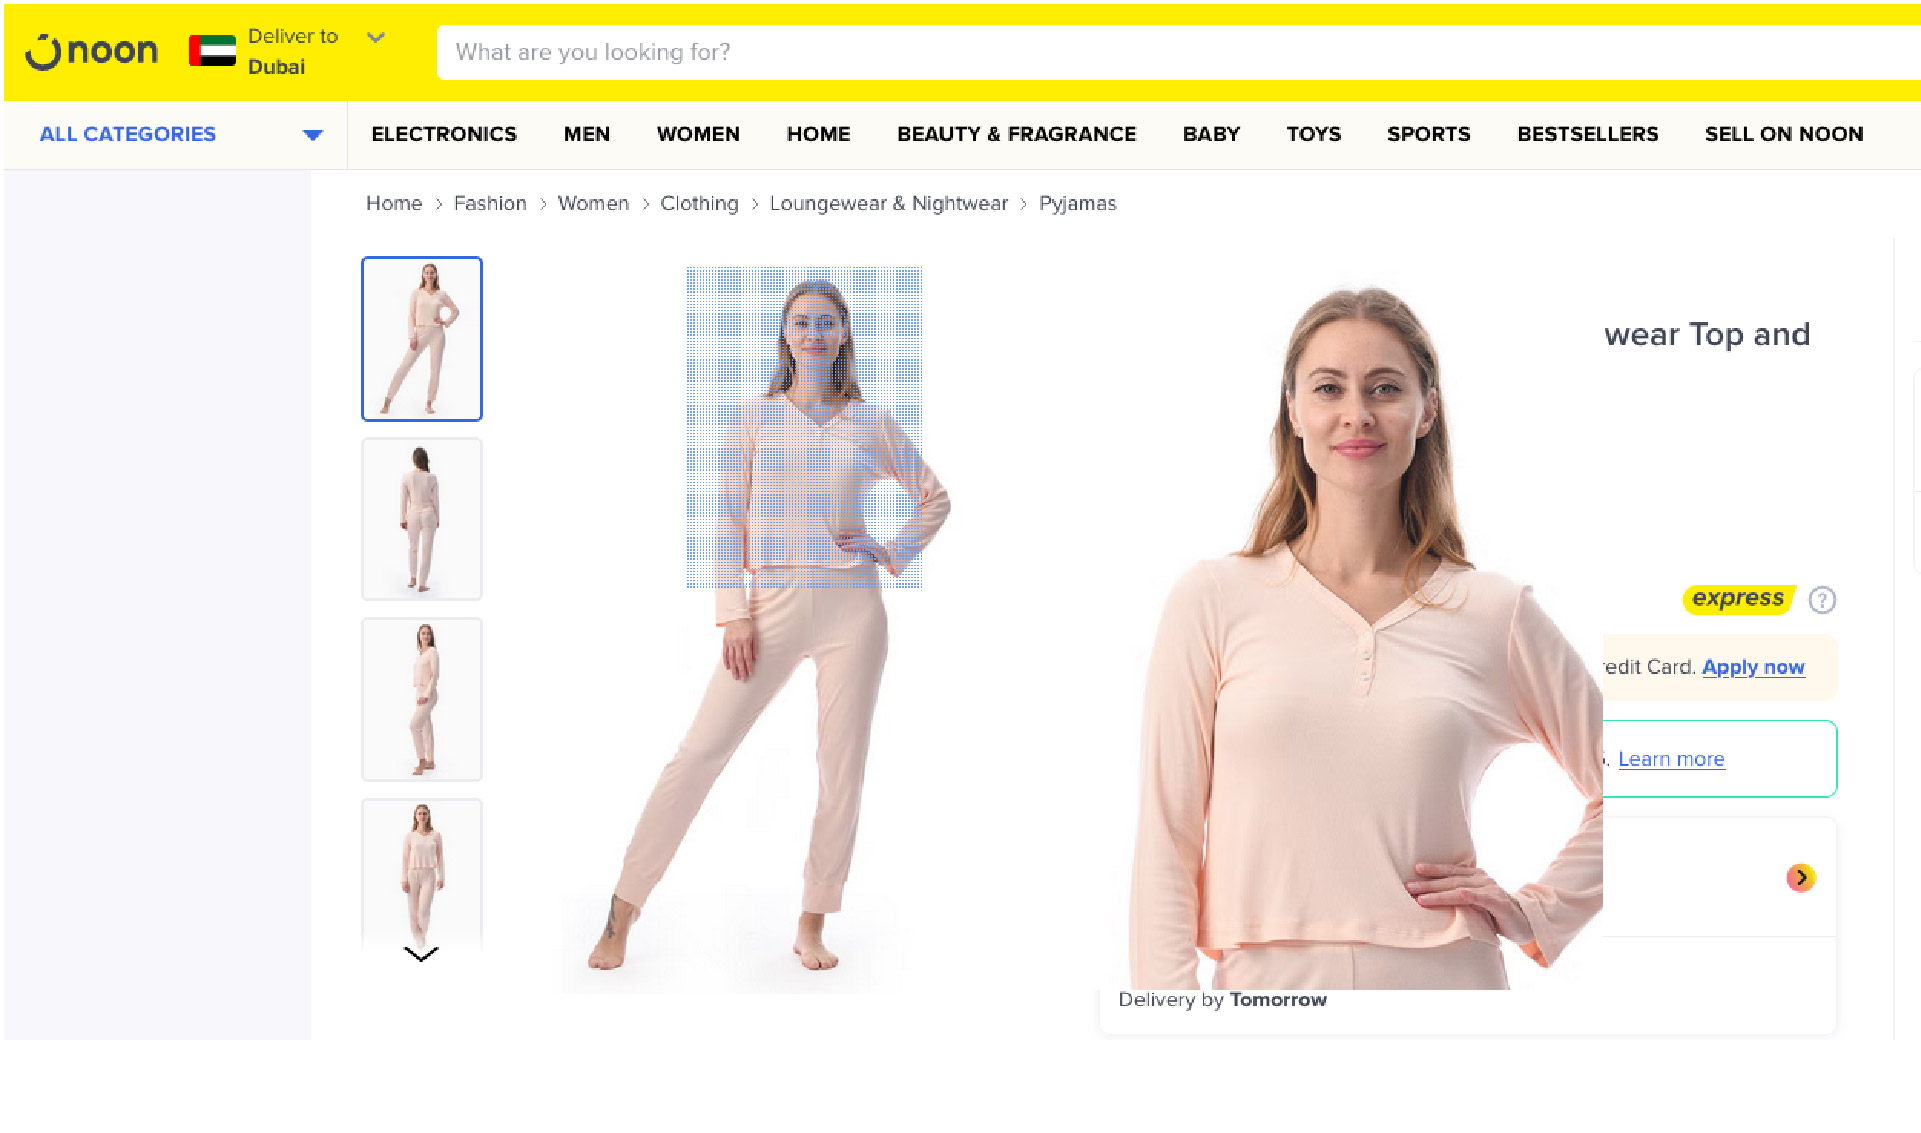Image resolution: width=1921 pixels, height=1133 pixels.
Task: Click the orange arrow circle icon
Action: coord(1801,877)
